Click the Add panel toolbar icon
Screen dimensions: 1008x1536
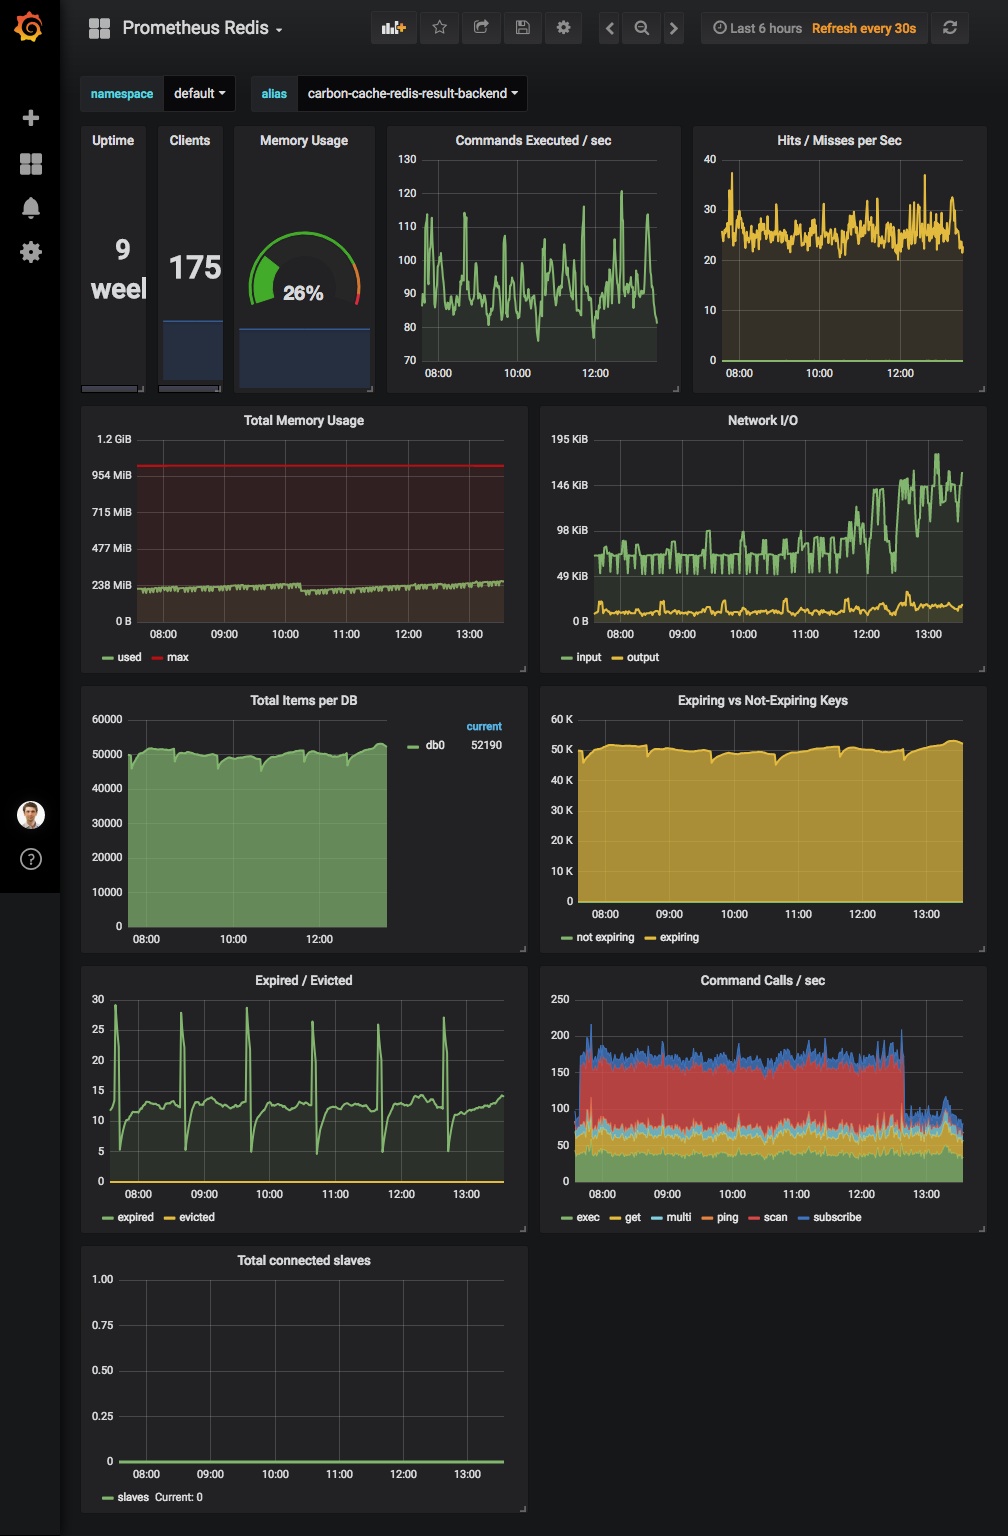click(x=393, y=28)
